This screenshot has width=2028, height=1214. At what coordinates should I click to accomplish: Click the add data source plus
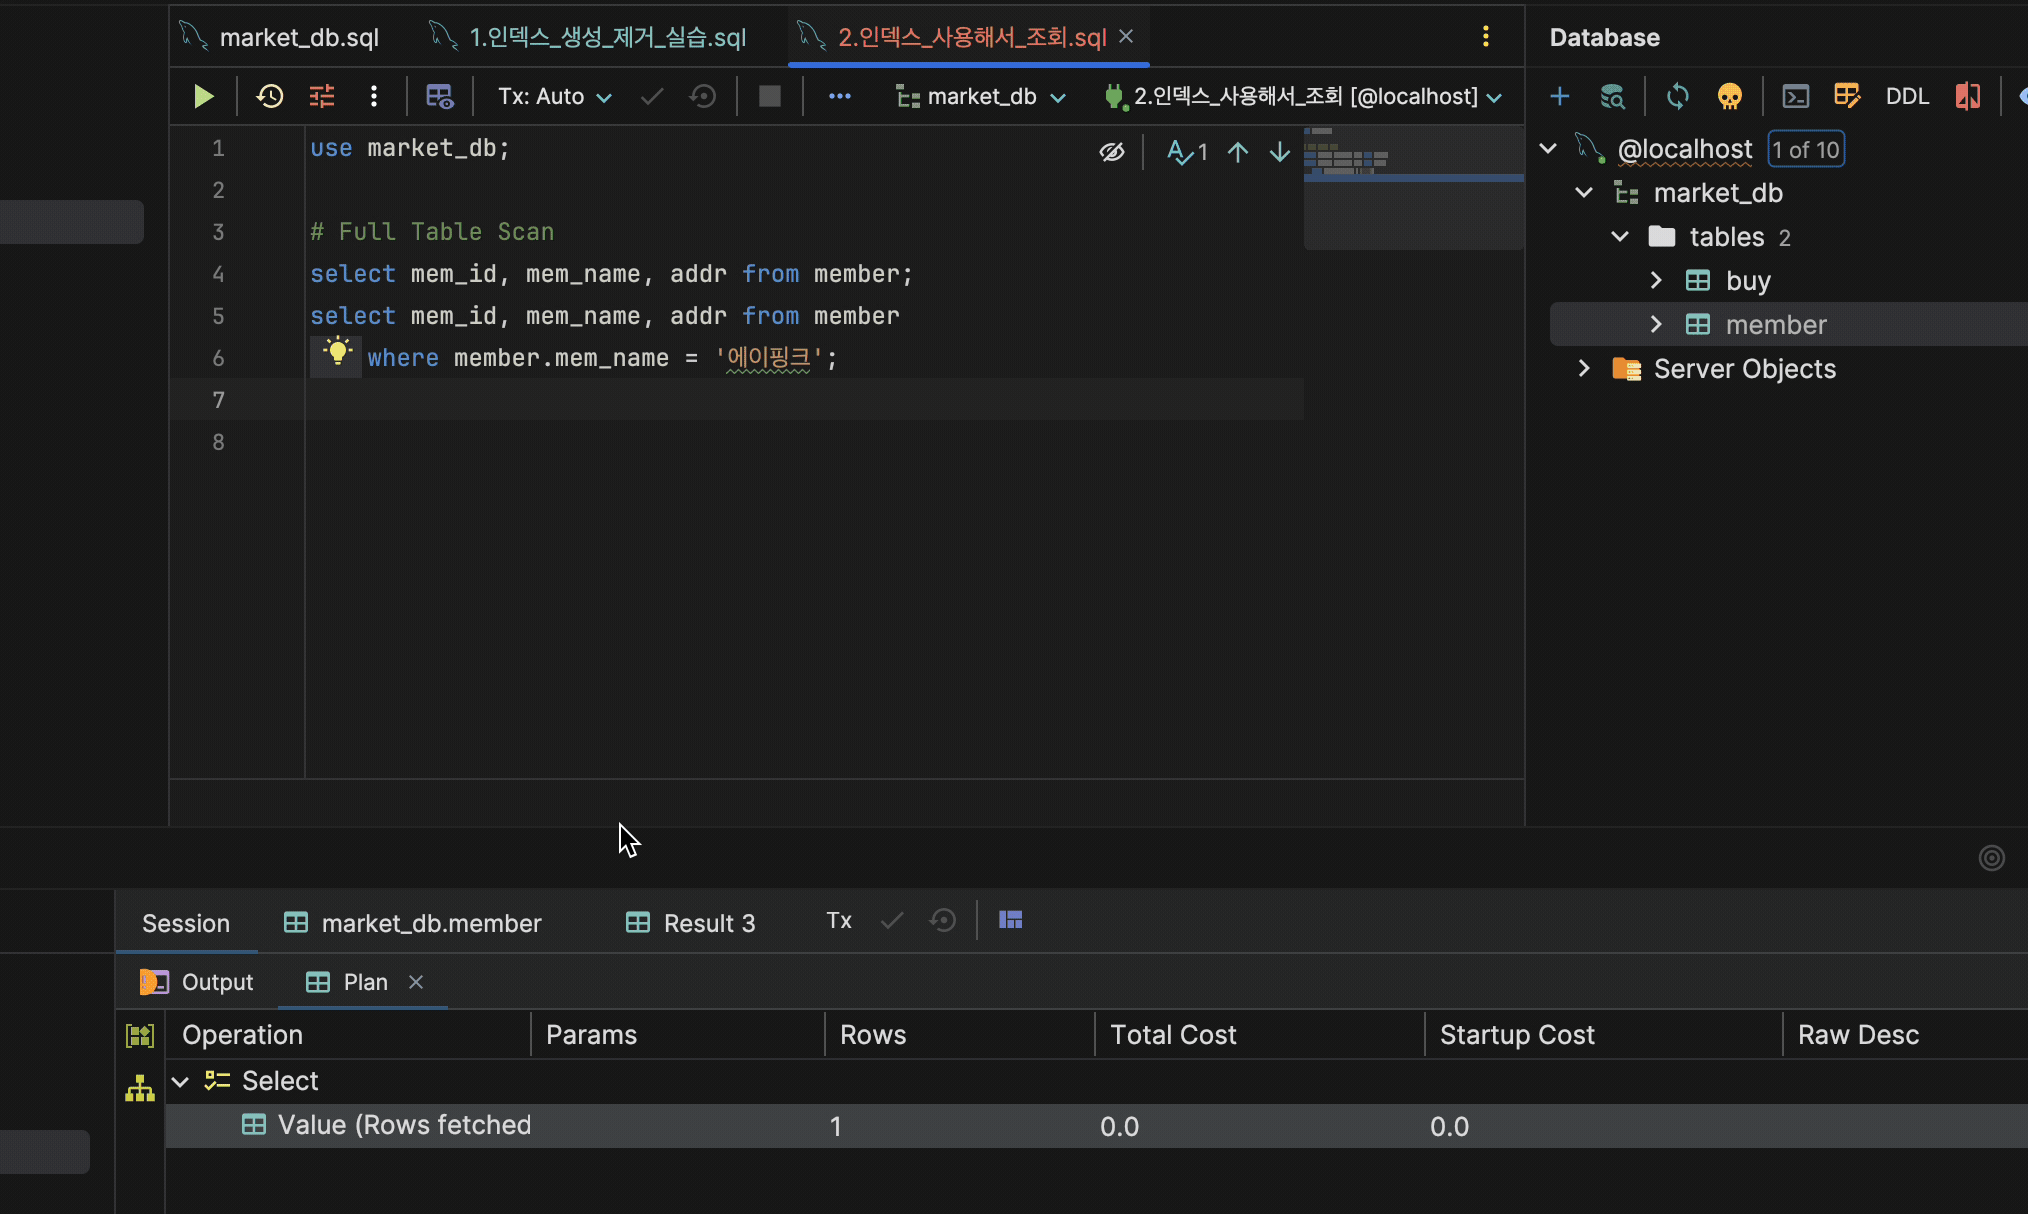(x=1559, y=96)
